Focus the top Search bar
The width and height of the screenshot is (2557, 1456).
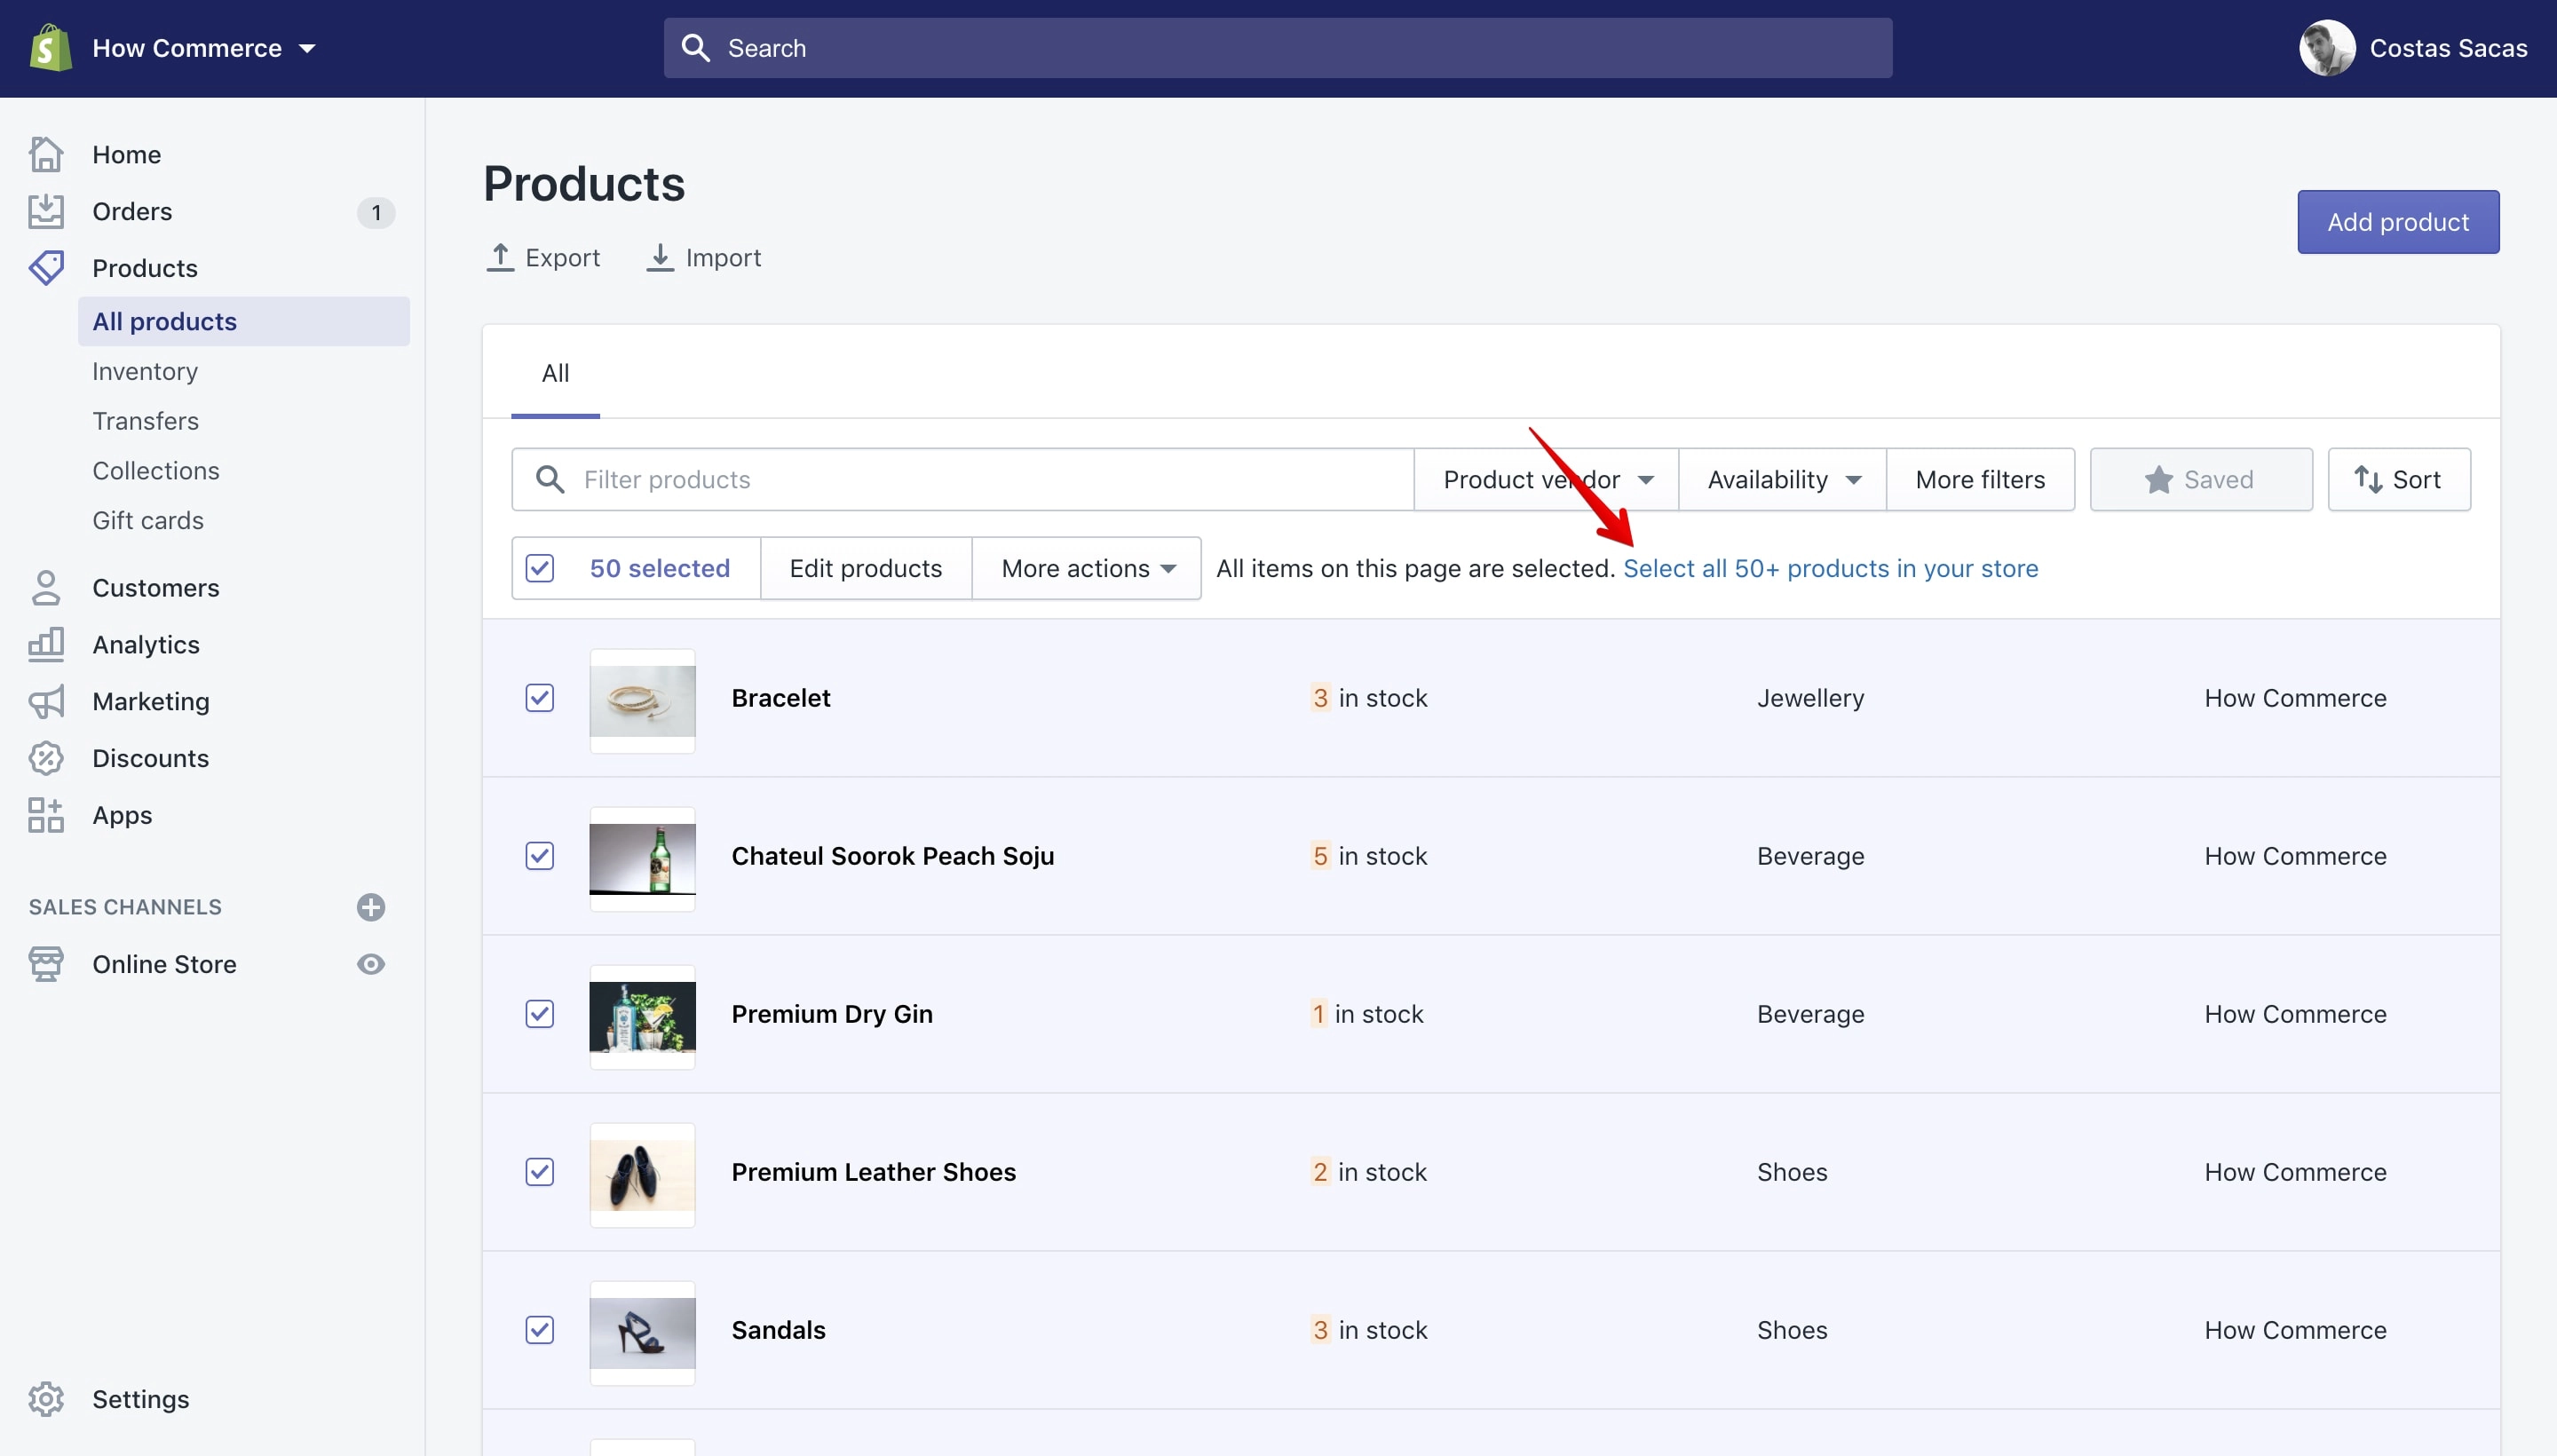coord(1277,48)
